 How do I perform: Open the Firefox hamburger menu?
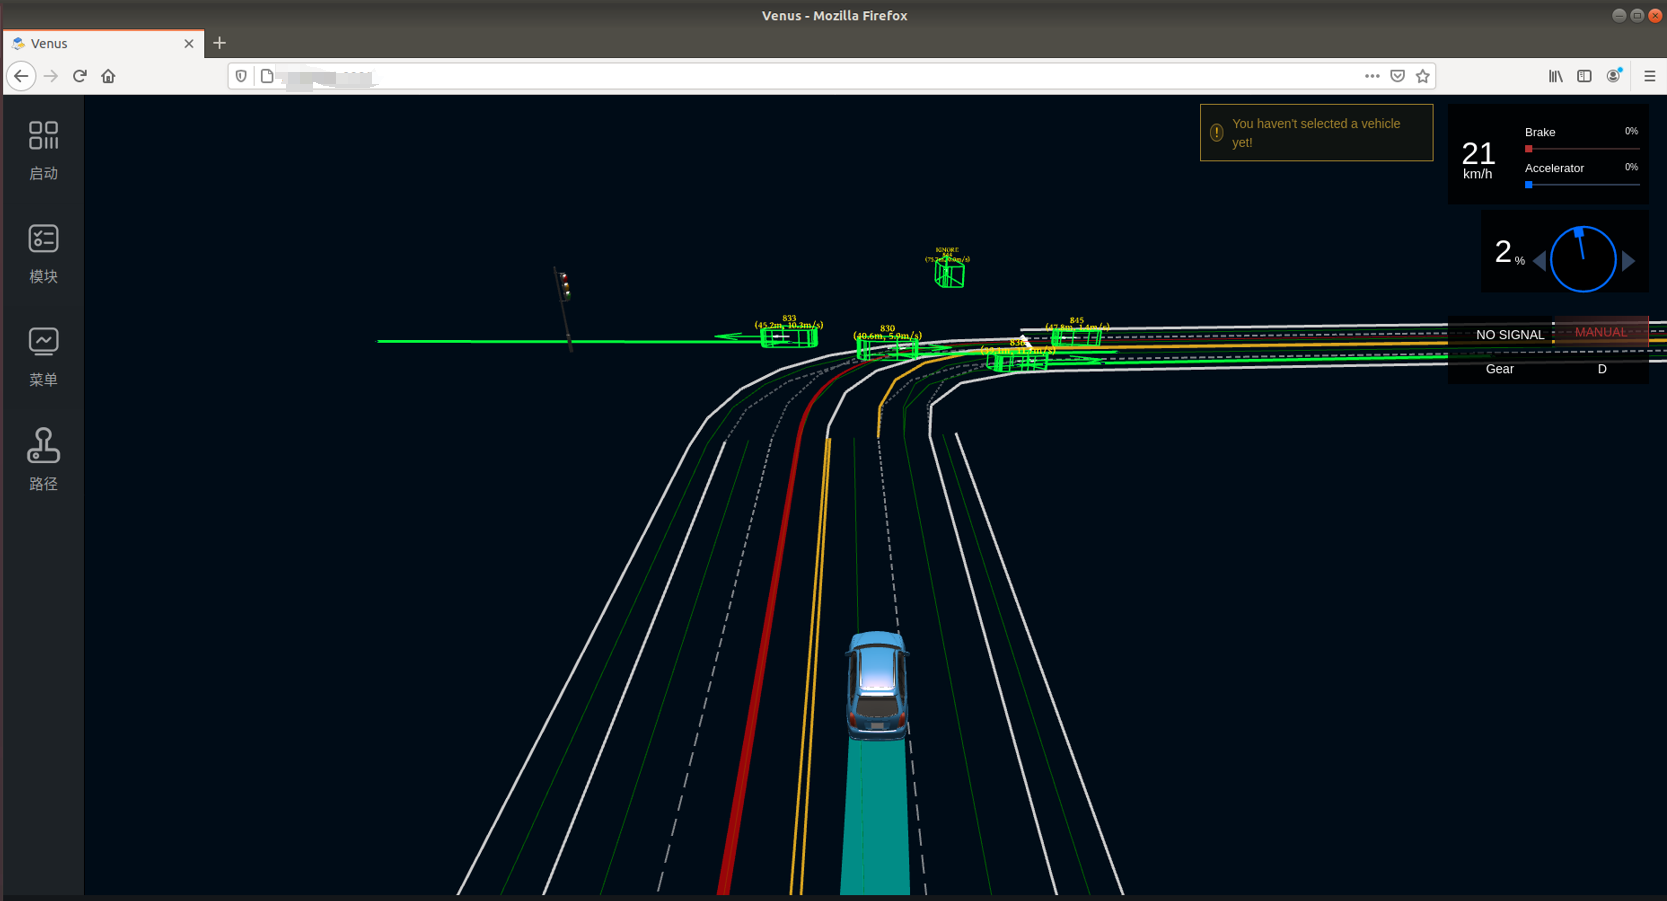(1649, 76)
